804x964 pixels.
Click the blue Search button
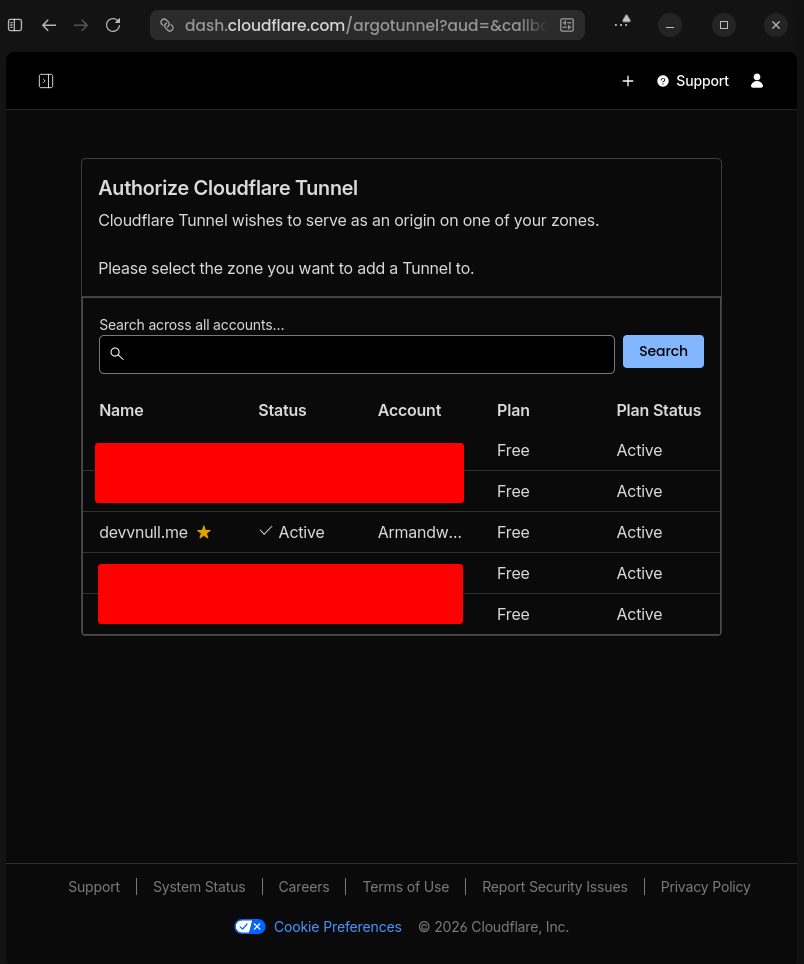click(x=663, y=352)
